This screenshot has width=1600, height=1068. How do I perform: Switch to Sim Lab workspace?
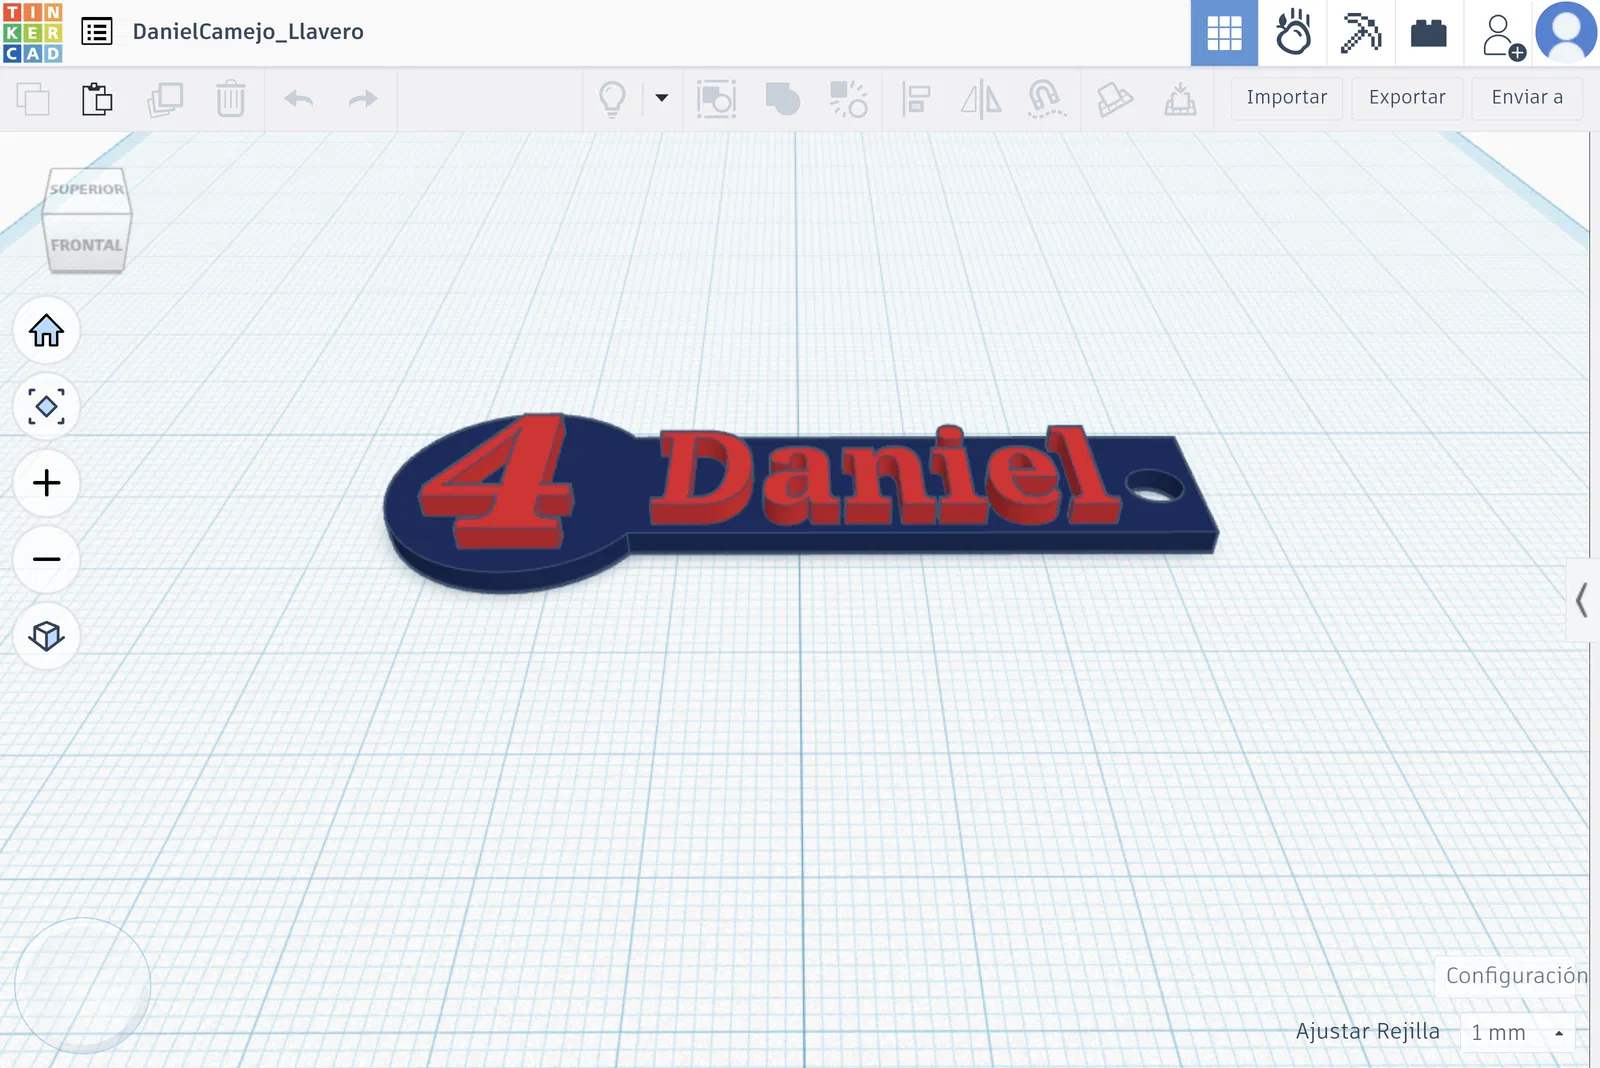point(1293,33)
